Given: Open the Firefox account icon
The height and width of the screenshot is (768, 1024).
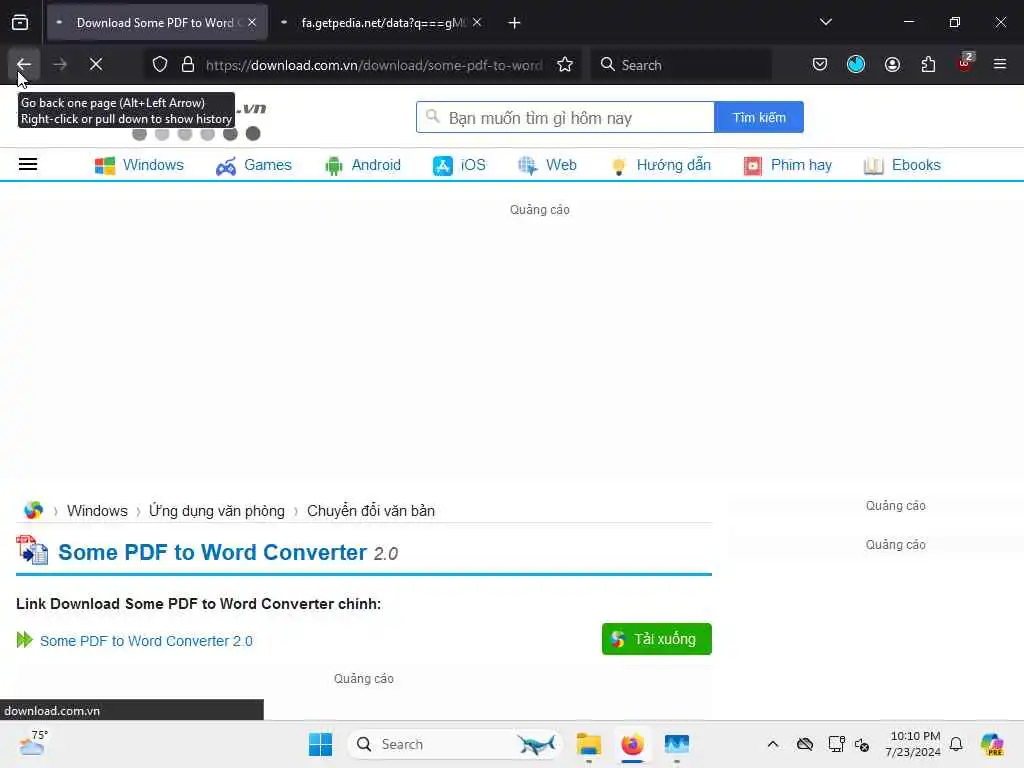Looking at the screenshot, I should click(892, 65).
